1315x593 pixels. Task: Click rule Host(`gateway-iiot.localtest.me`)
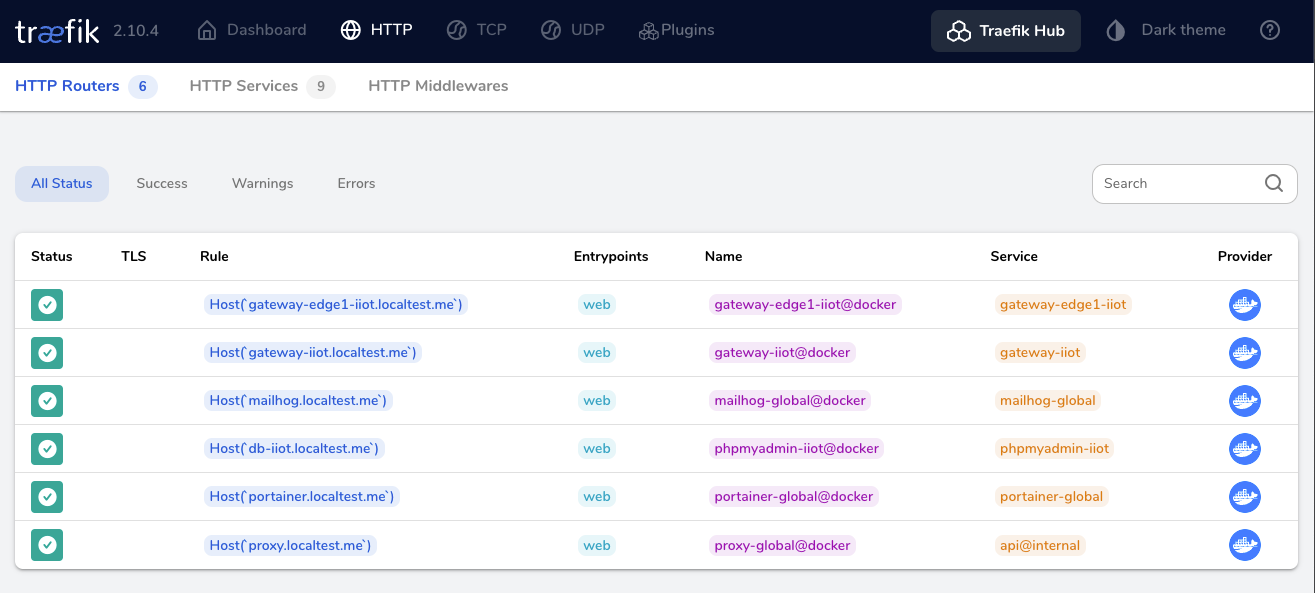(x=313, y=352)
